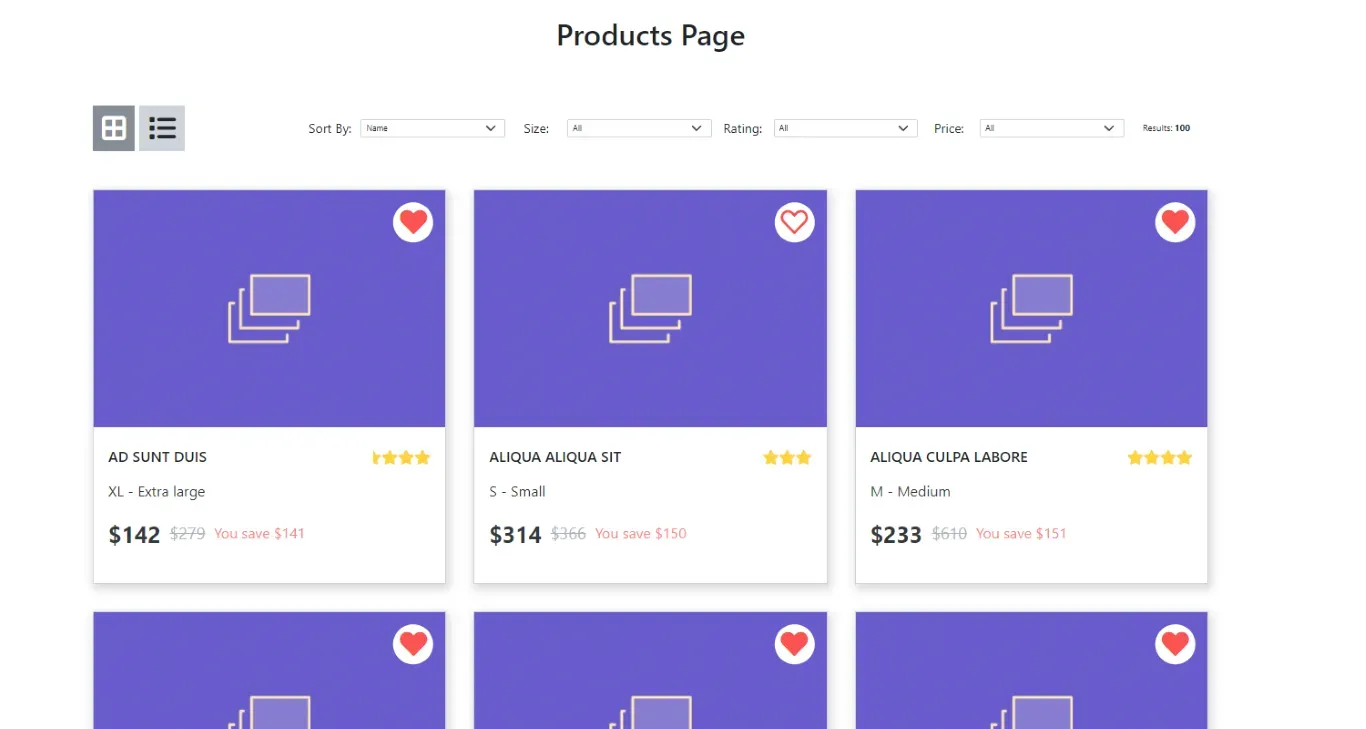
Task: Click the heart icon on the bottom-middle product
Action: coord(794,644)
